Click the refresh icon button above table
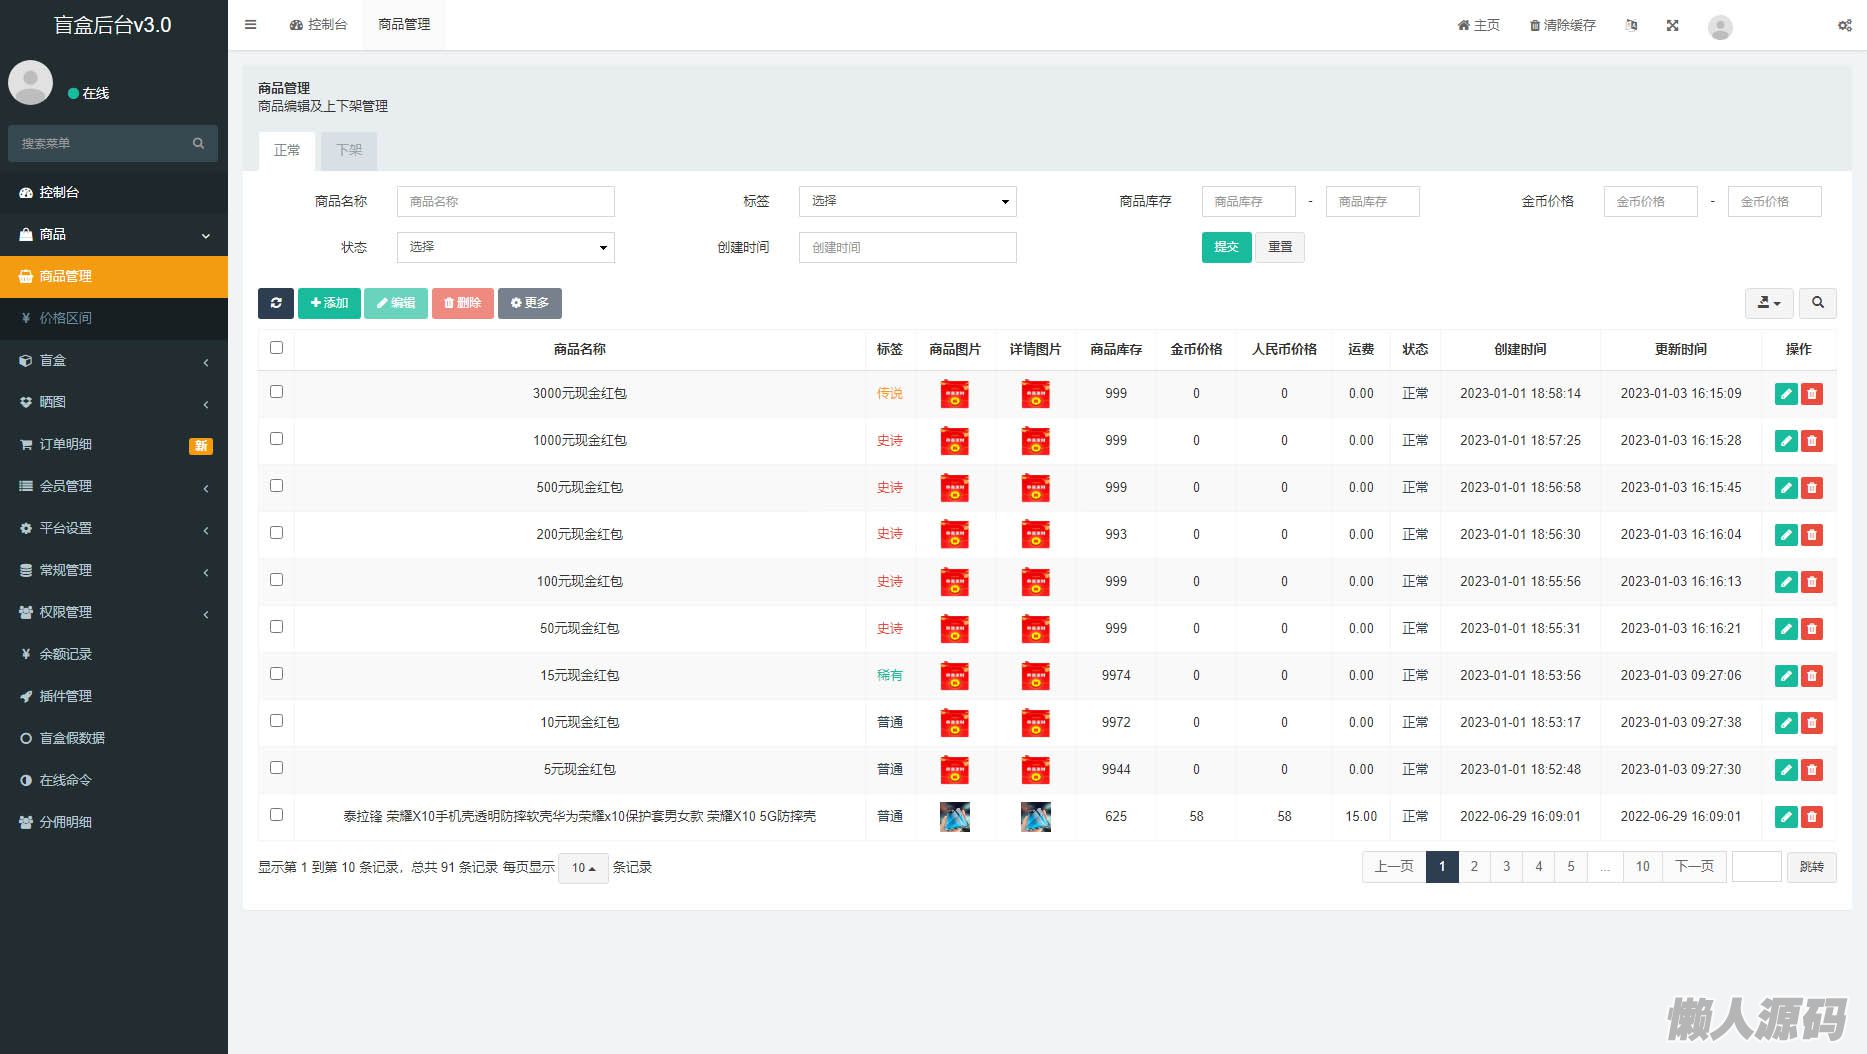1867x1054 pixels. click(x=276, y=303)
